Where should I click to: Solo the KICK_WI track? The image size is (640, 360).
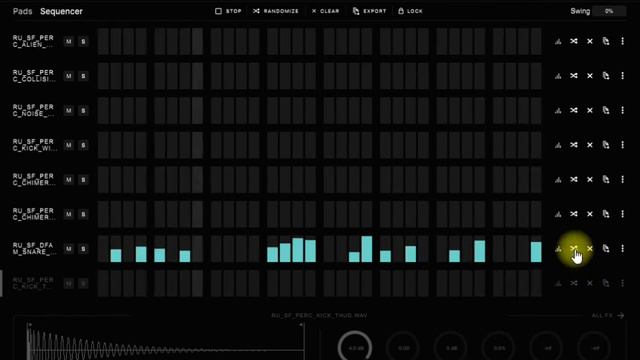click(x=83, y=145)
